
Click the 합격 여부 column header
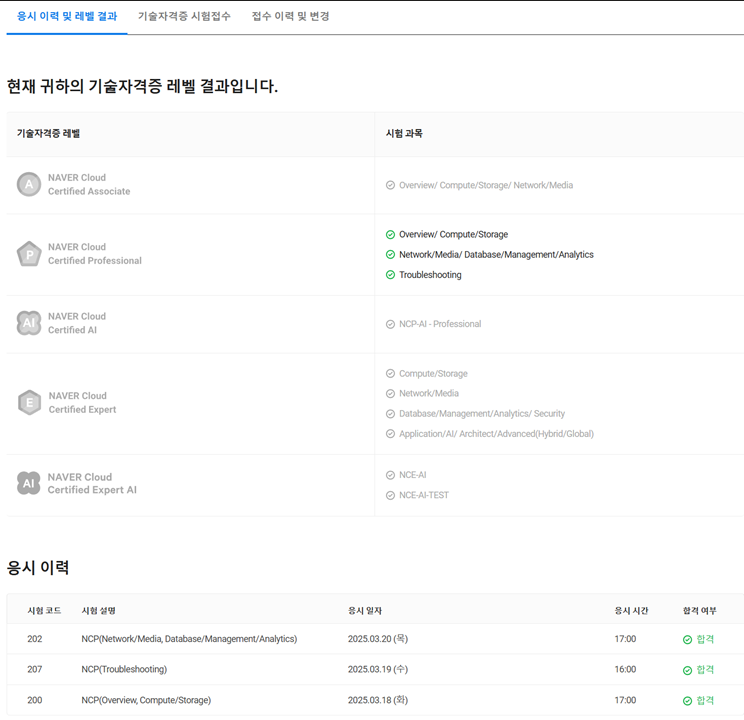coord(699,611)
